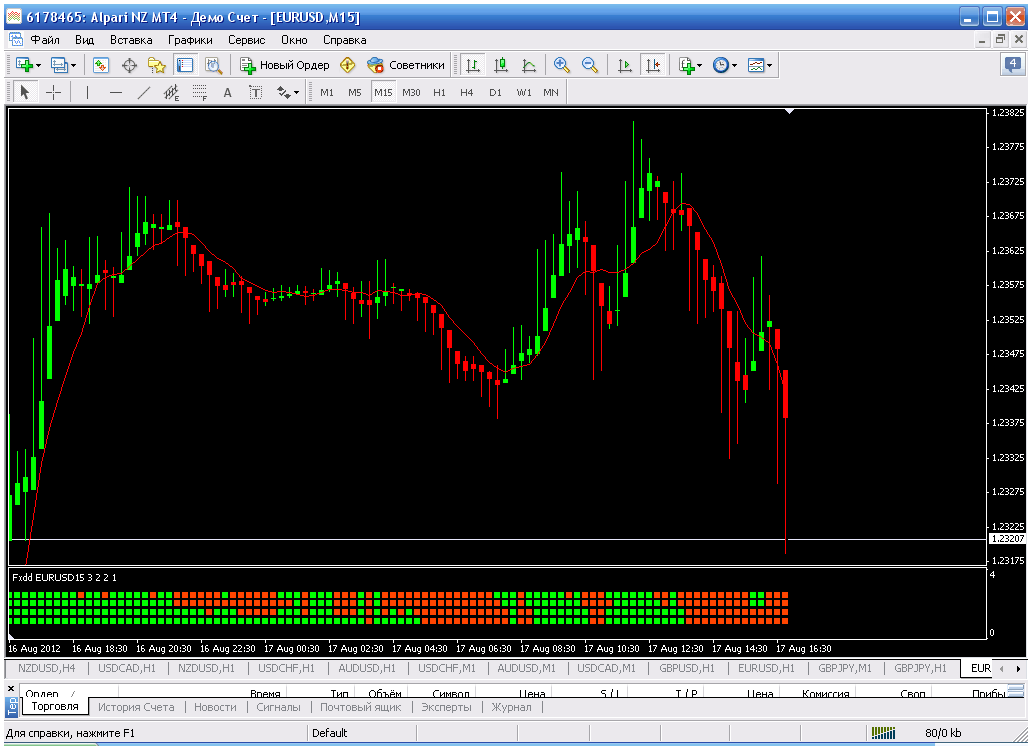1032x746 pixels.
Task: Switch to the GBPJPY,M1 chart tab
Action: point(845,668)
